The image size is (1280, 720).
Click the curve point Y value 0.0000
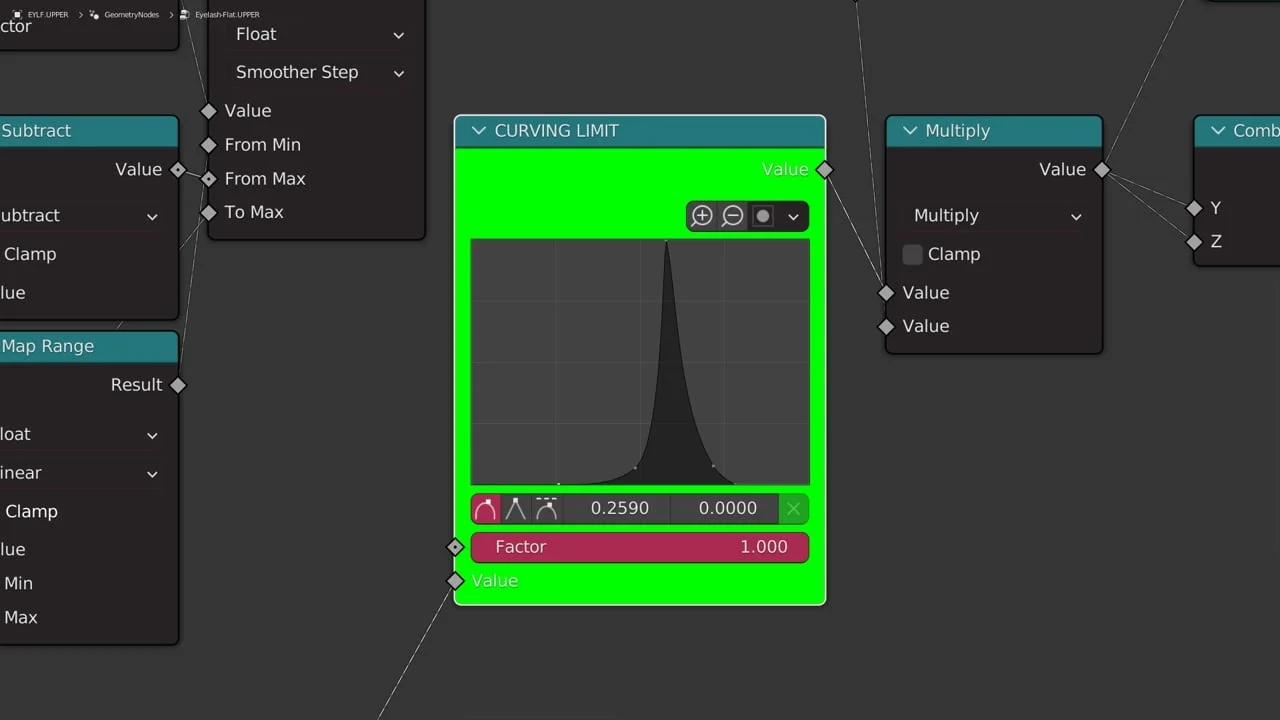pyautogui.click(x=727, y=509)
